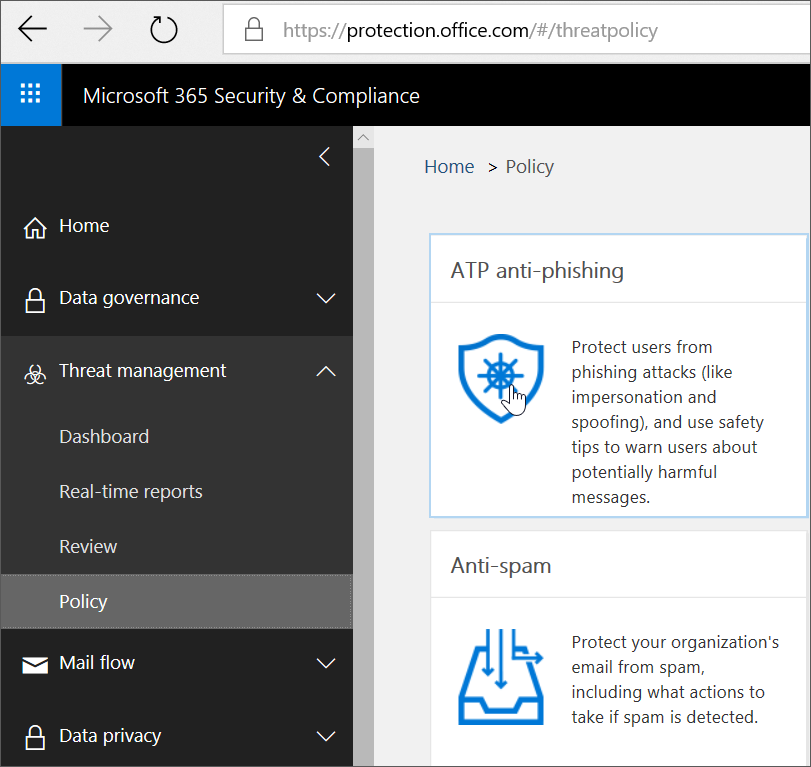Image resolution: width=811 pixels, height=767 pixels.
Task: Click the ATP anti-phishing description text
Action: pyautogui.click(x=667, y=422)
